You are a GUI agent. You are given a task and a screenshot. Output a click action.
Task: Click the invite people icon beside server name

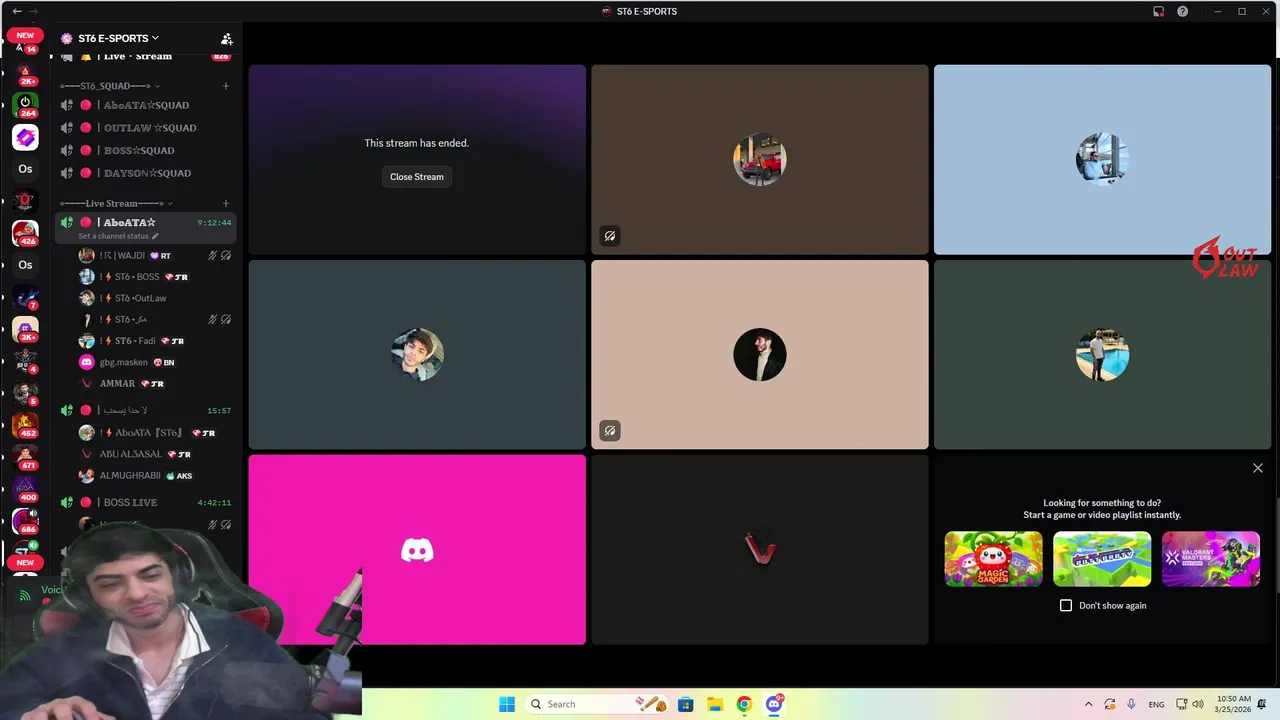click(227, 39)
